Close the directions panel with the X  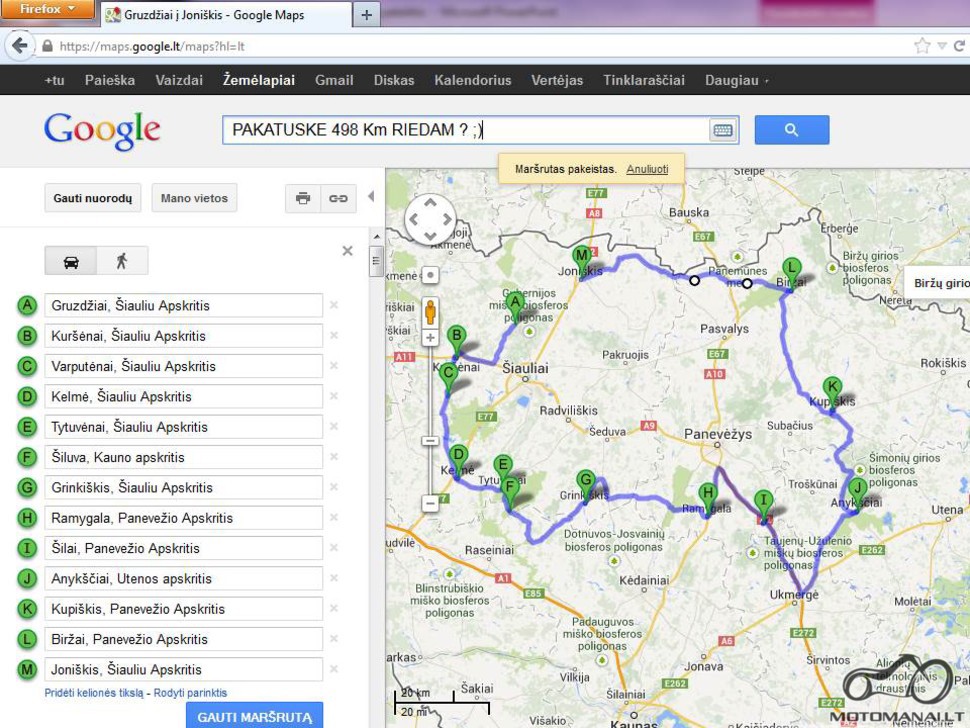[x=348, y=251]
